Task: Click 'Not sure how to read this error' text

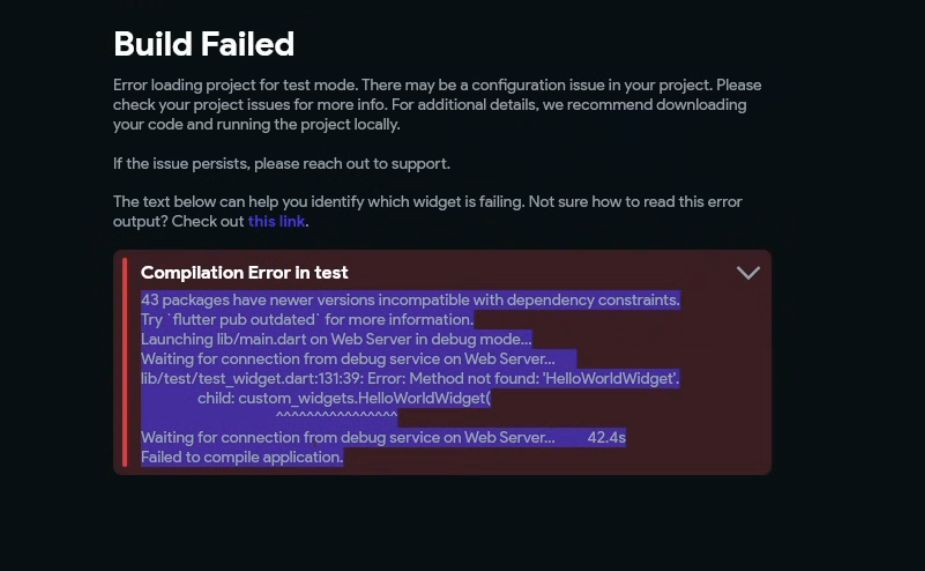Action: click(635, 202)
